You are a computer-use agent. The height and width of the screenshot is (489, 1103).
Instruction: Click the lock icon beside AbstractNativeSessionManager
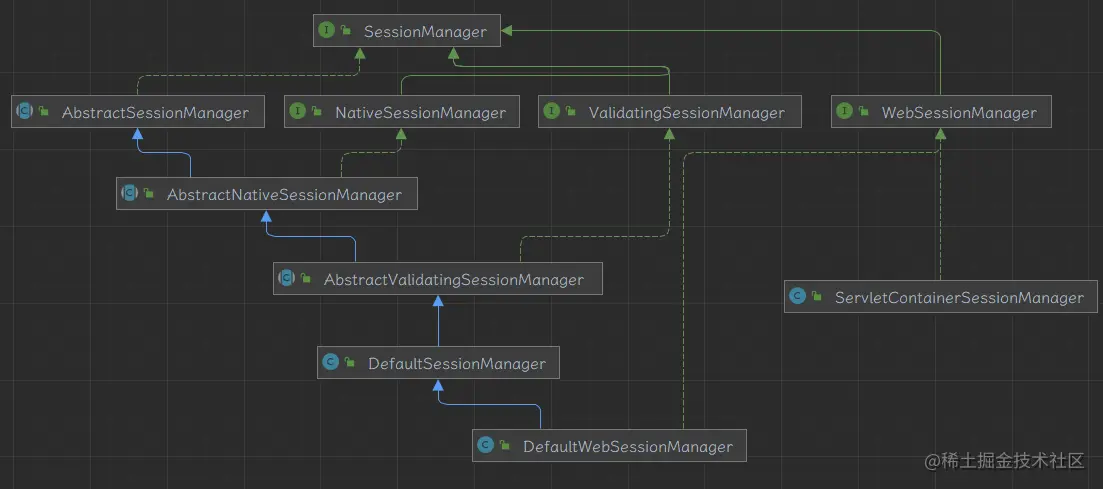point(148,193)
